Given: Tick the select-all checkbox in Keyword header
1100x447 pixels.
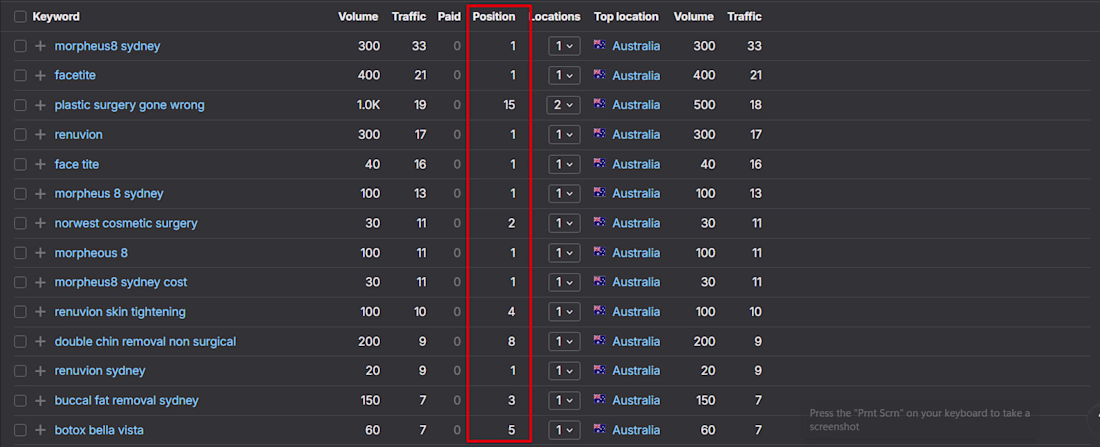Looking at the screenshot, I should pos(20,17).
